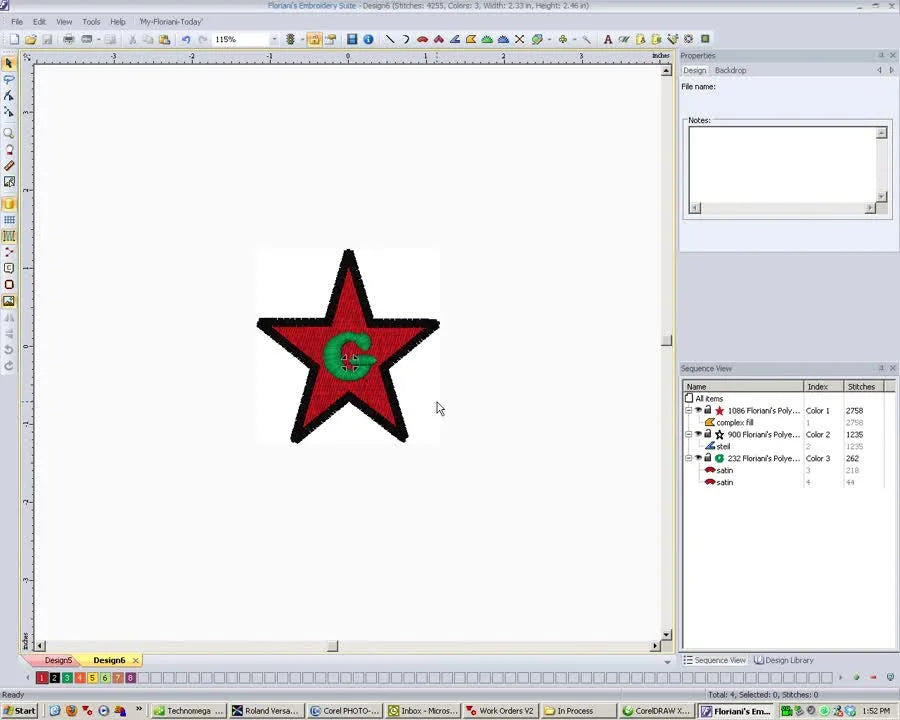Open a design with folder icon
Image resolution: width=900 pixels, height=720 pixels.
[30, 39]
